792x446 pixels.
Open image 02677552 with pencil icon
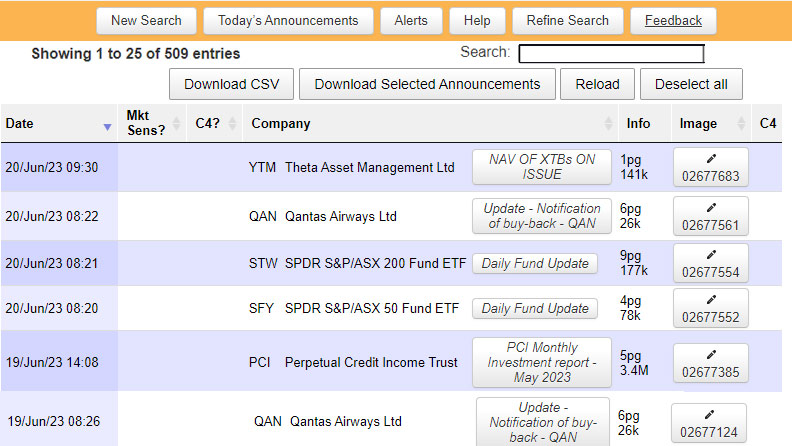710,309
